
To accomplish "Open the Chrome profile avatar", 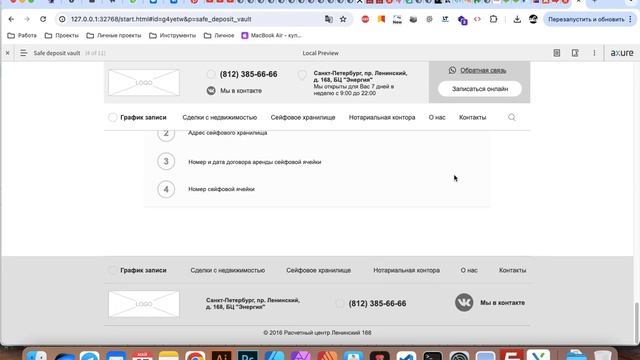I will point(533,19).
